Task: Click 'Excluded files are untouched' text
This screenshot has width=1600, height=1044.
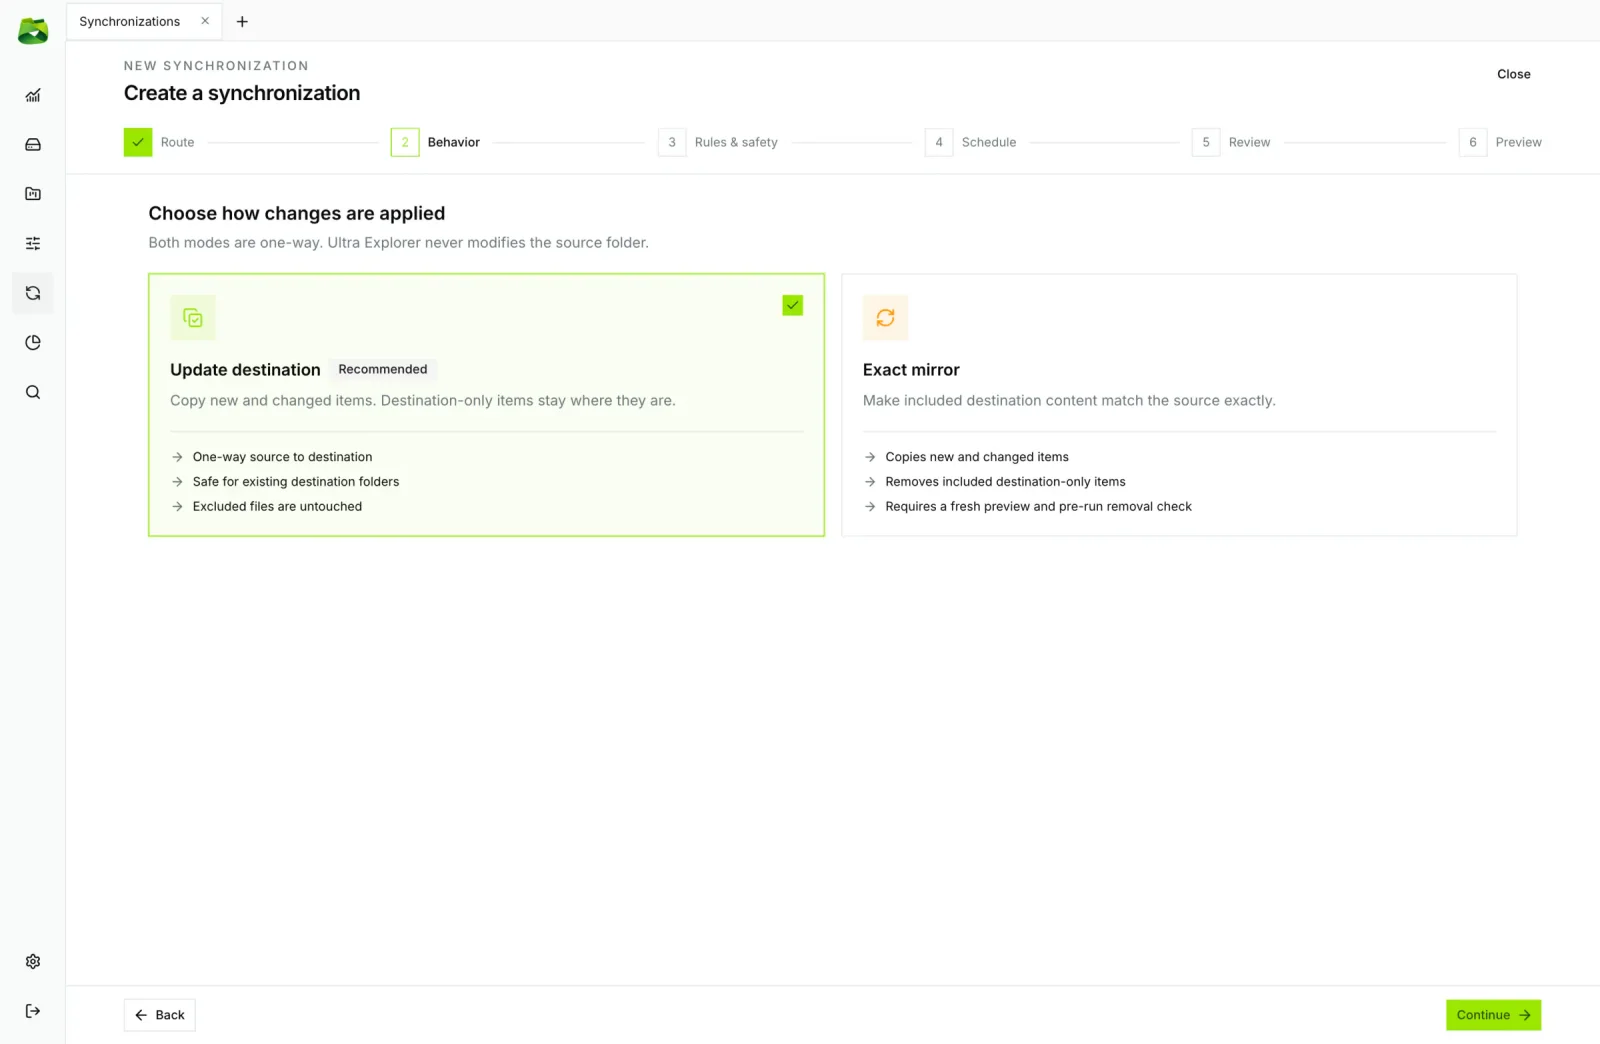Action: point(277,507)
